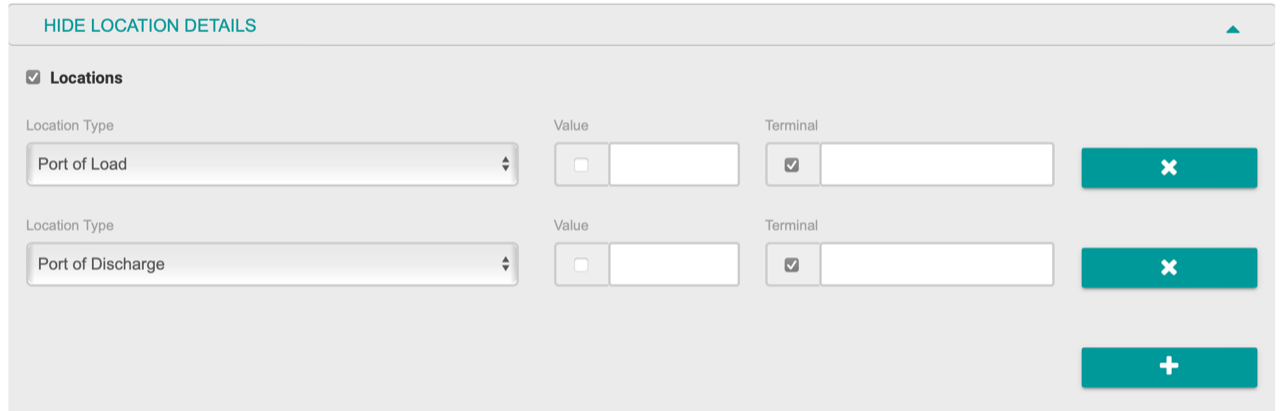1280x411 pixels.
Task: Enable Value checkbox for Port of Load
Action: pos(581,165)
